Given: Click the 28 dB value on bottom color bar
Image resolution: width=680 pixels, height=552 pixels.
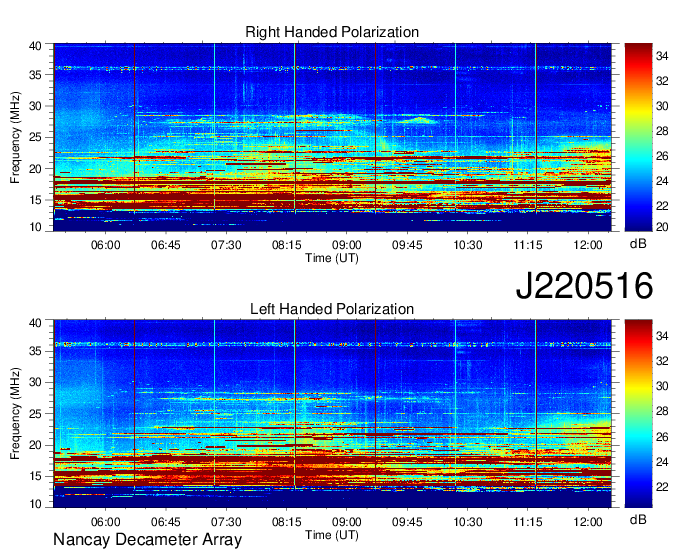Looking at the screenshot, I should 662,412.
